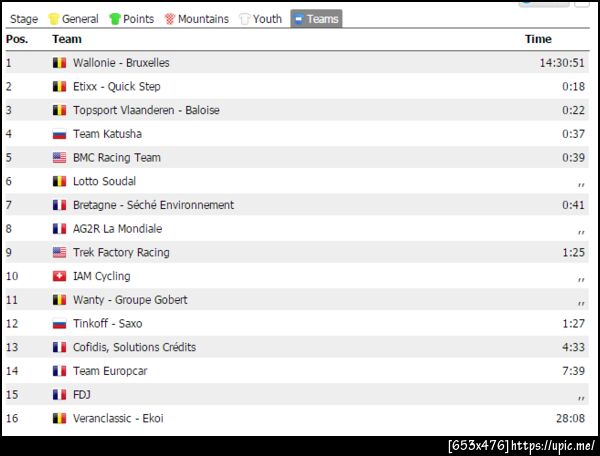The height and width of the screenshot is (456, 600).
Task: Open the Topsport Vlaanderen - Baloise team page
Action: pos(146,110)
